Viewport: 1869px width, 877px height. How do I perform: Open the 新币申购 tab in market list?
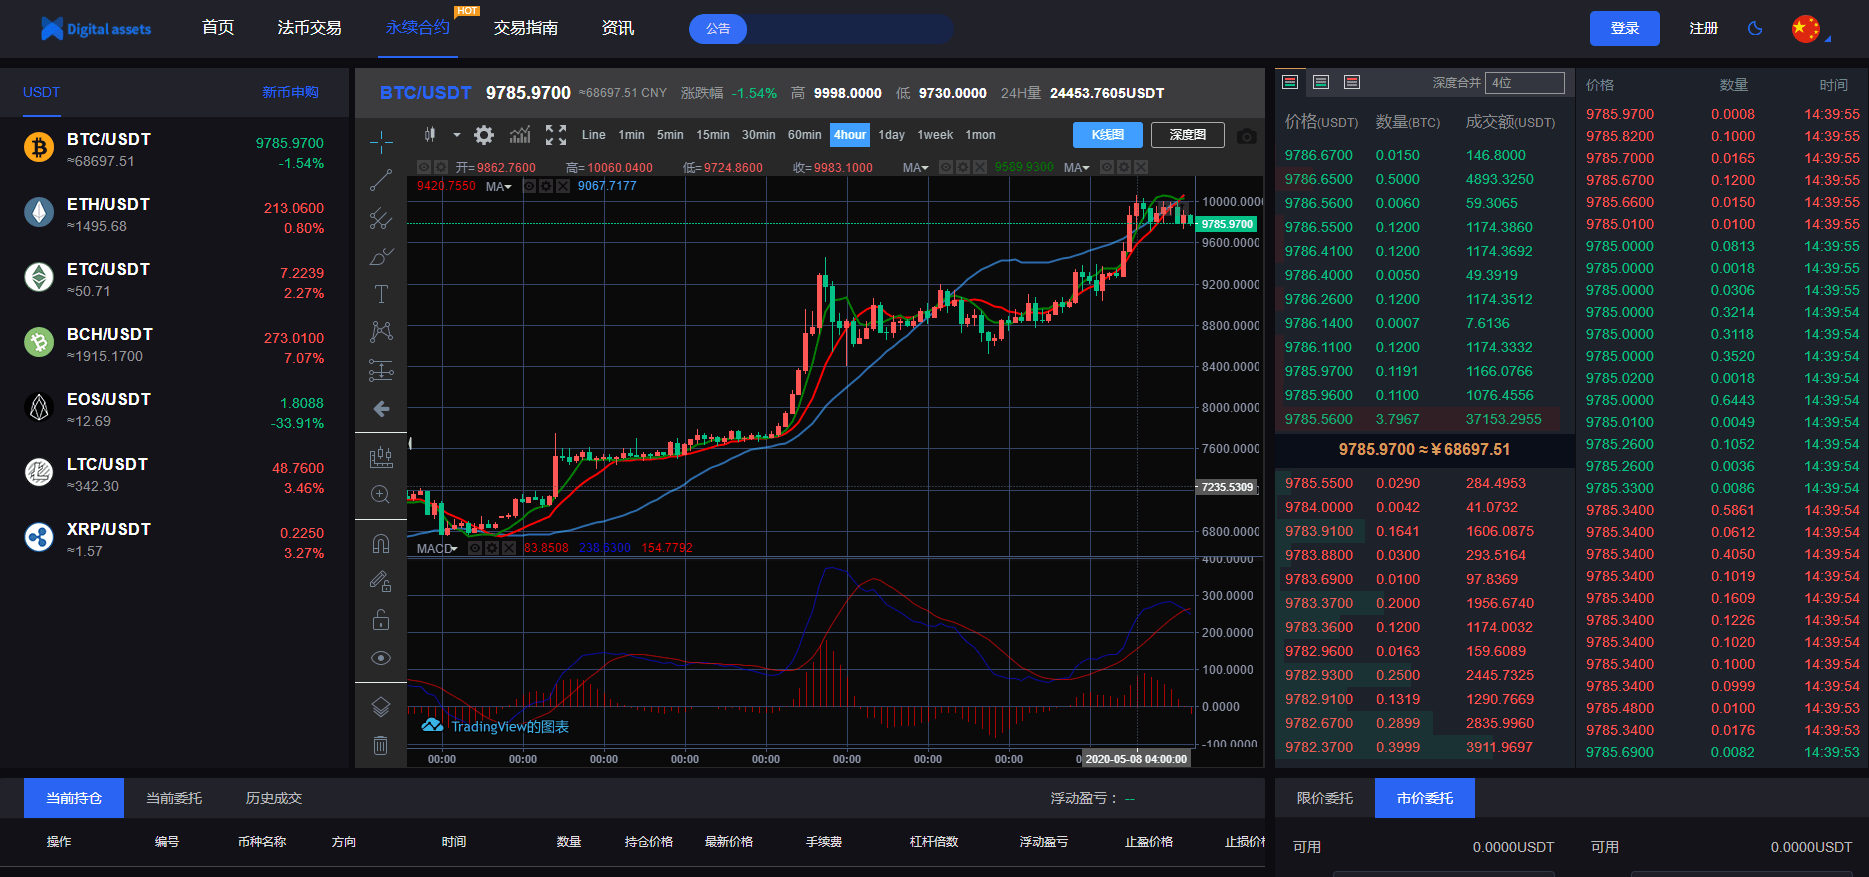click(290, 92)
